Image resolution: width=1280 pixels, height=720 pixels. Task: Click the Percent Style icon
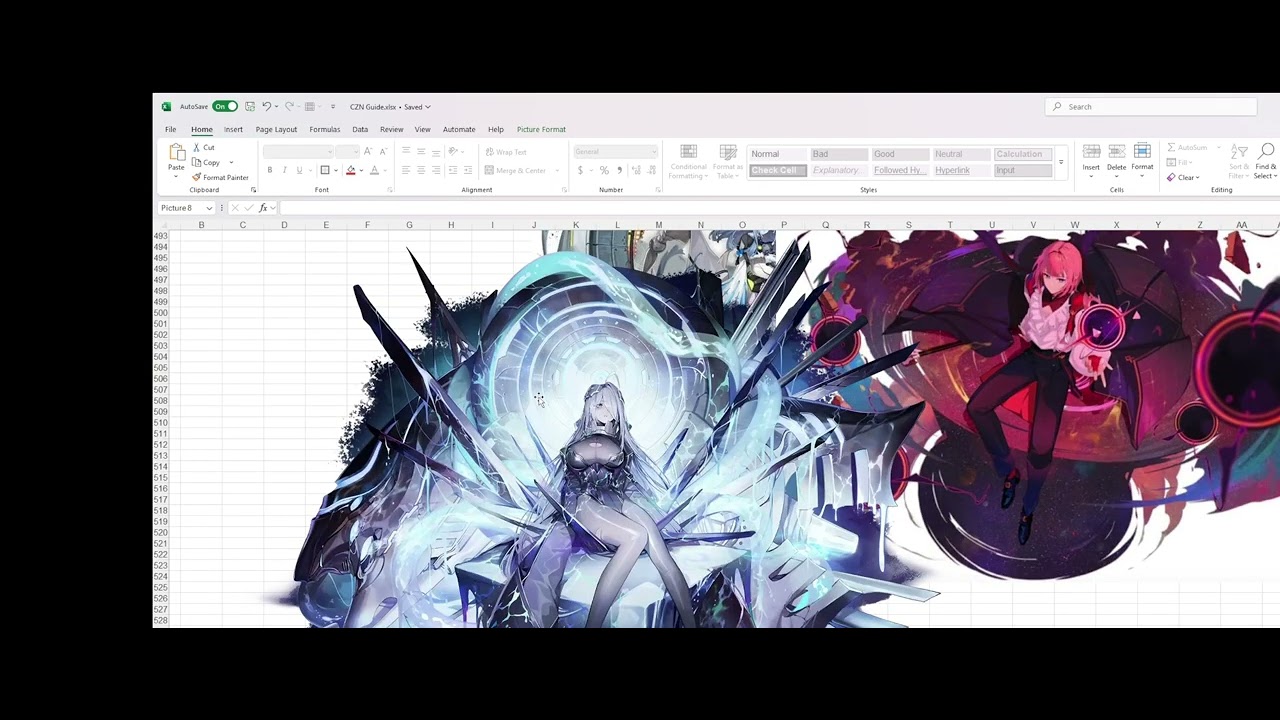tap(604, 171)
